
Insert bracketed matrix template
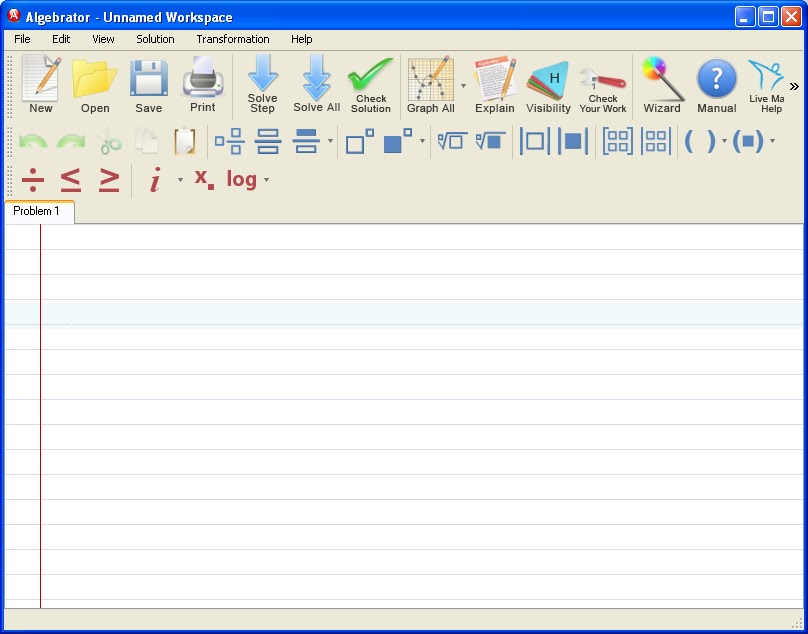pyautogui.click(x=618, y=141)
